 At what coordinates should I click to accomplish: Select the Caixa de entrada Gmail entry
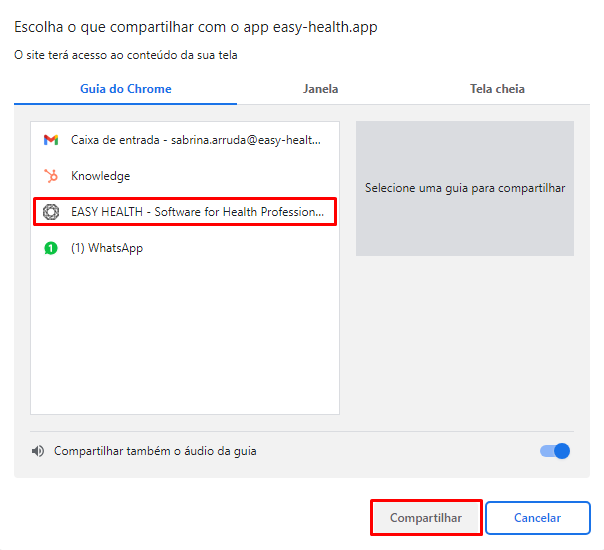pos(196,140)
